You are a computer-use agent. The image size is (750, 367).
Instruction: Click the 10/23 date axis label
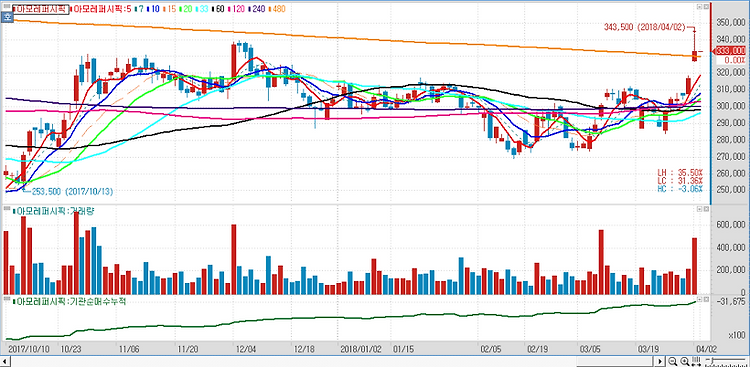[x=70, y=348]
